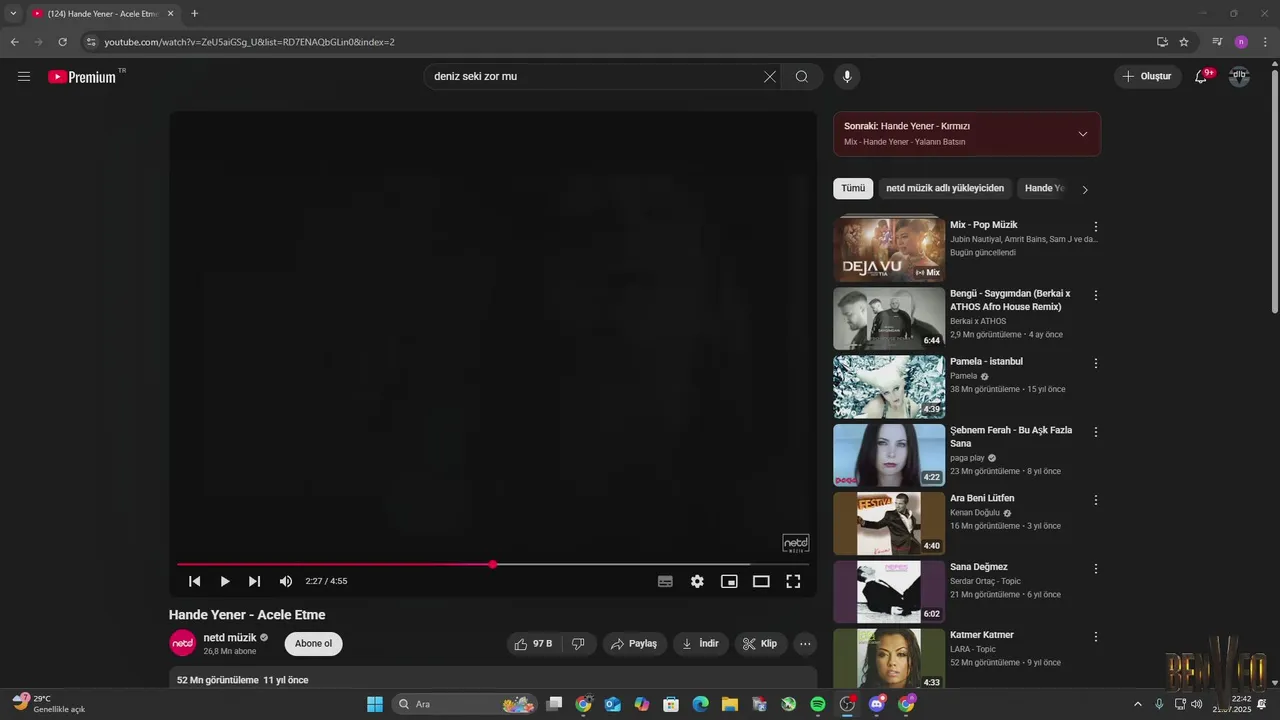
Task: Share video with Paylaş button
Action: pos(634,643)
